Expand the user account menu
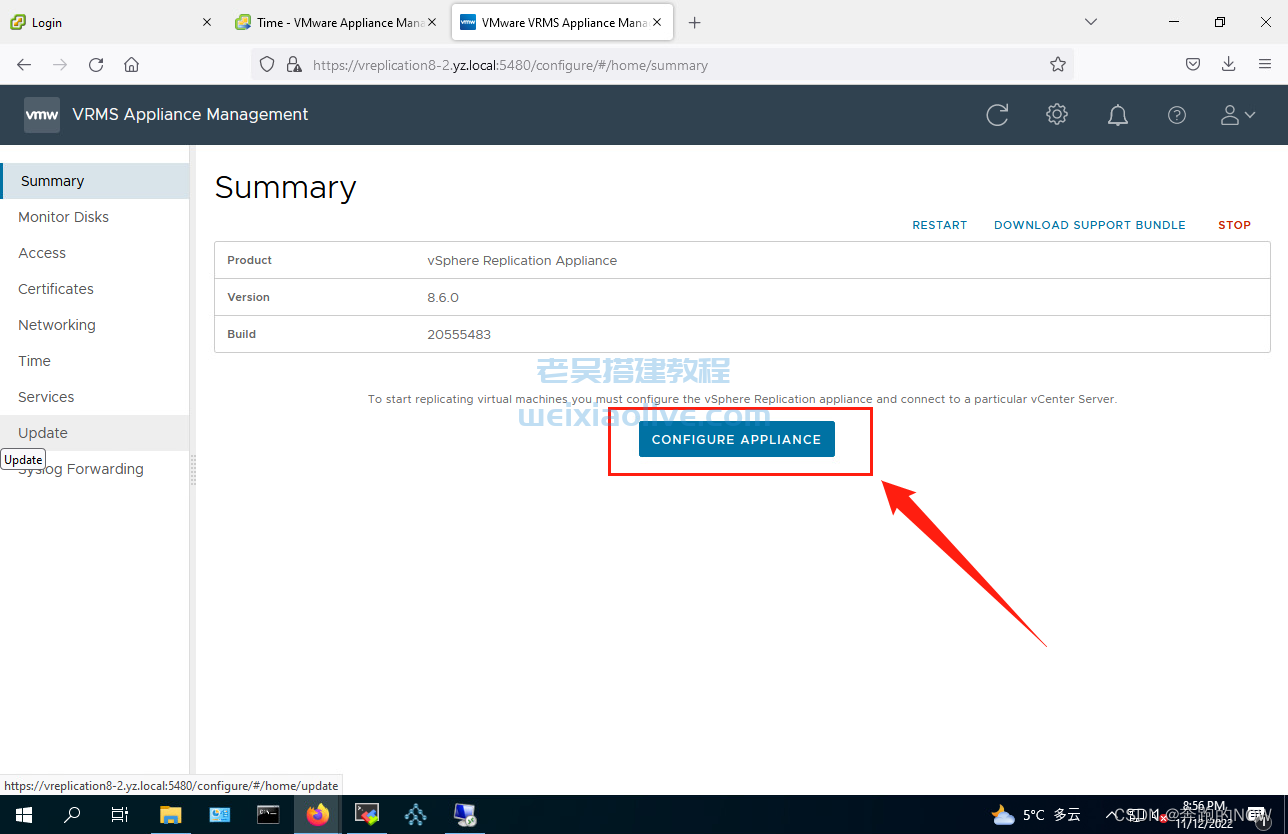The height and width of the screenshot is (834, 1288). click(1238, 115)
